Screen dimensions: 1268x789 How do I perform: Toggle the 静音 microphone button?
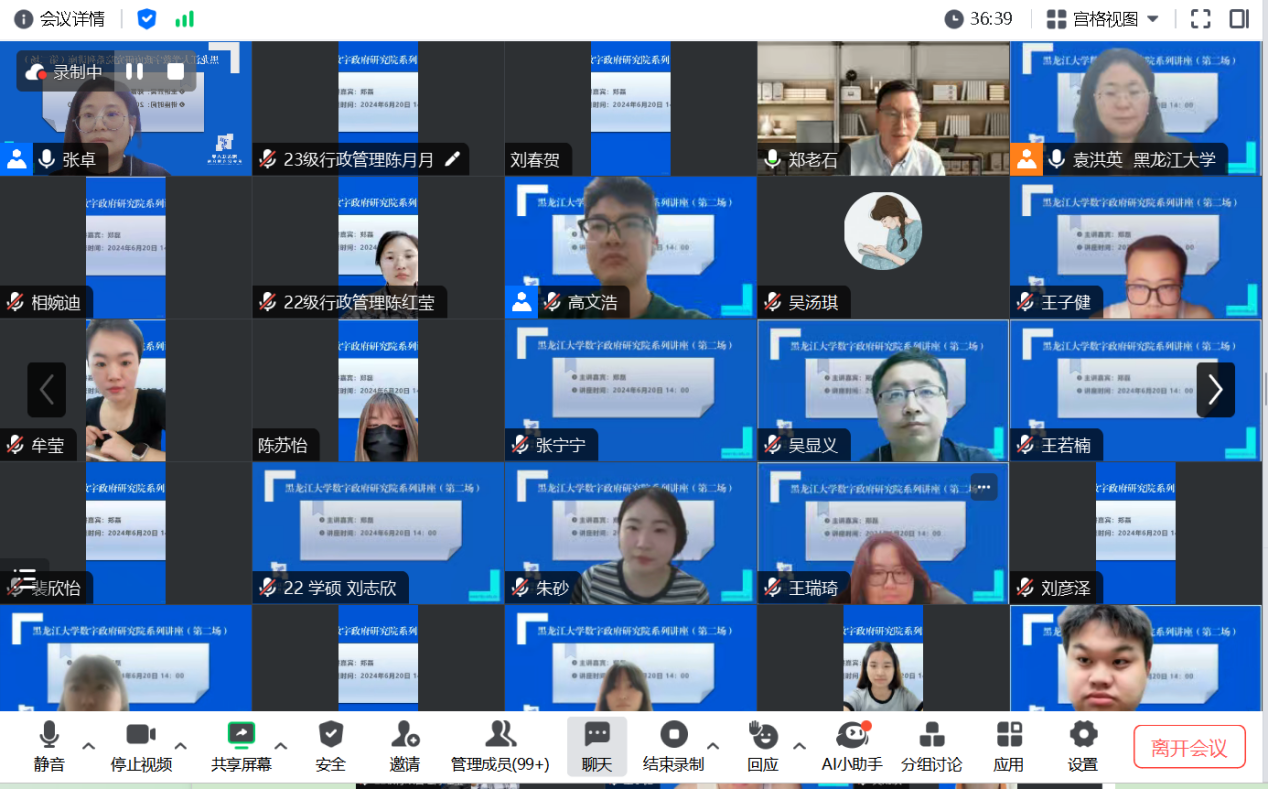click(x=49, y=746)
